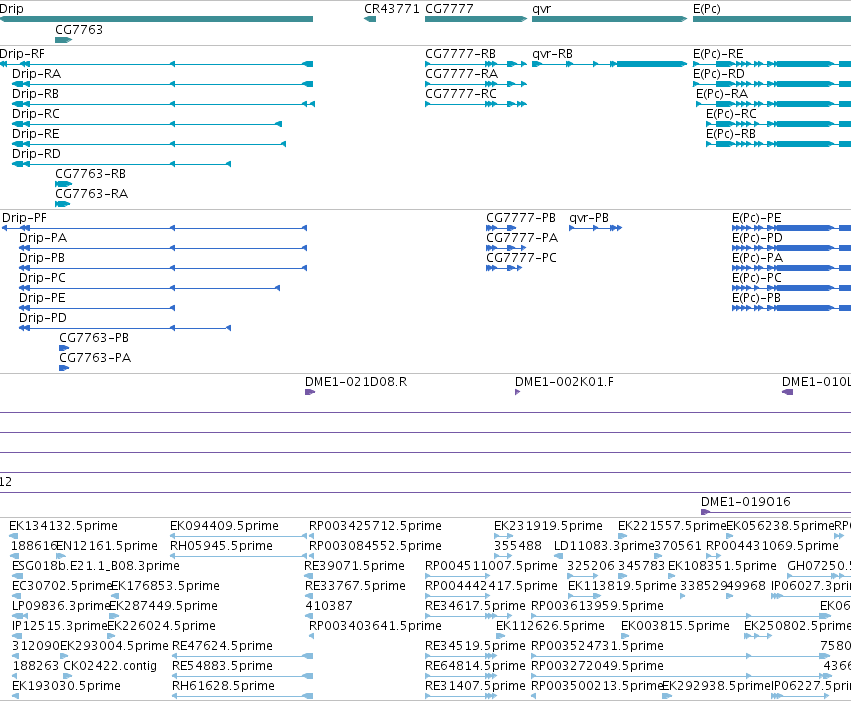Click the Drip-RA transcript label
This screenshot has height=701, width=851.
[x=36, y=74]
